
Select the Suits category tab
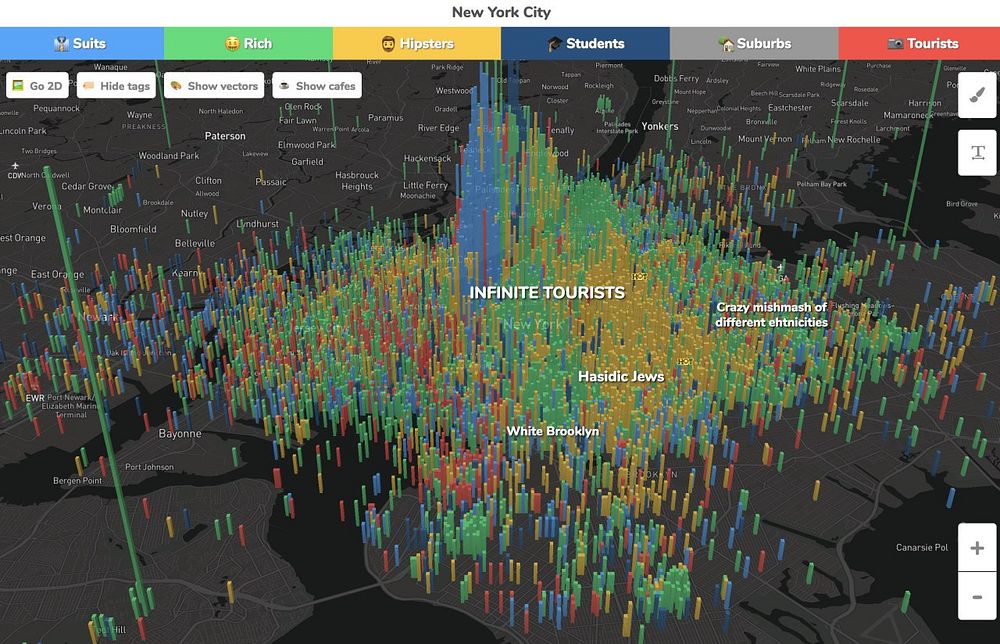click(82, 43)
